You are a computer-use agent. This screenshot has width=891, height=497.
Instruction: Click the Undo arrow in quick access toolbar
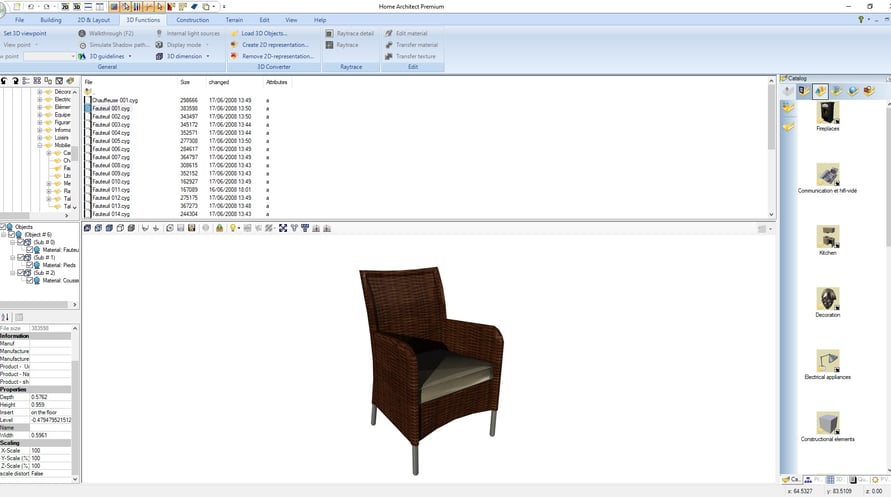click(x=31, y=7)
